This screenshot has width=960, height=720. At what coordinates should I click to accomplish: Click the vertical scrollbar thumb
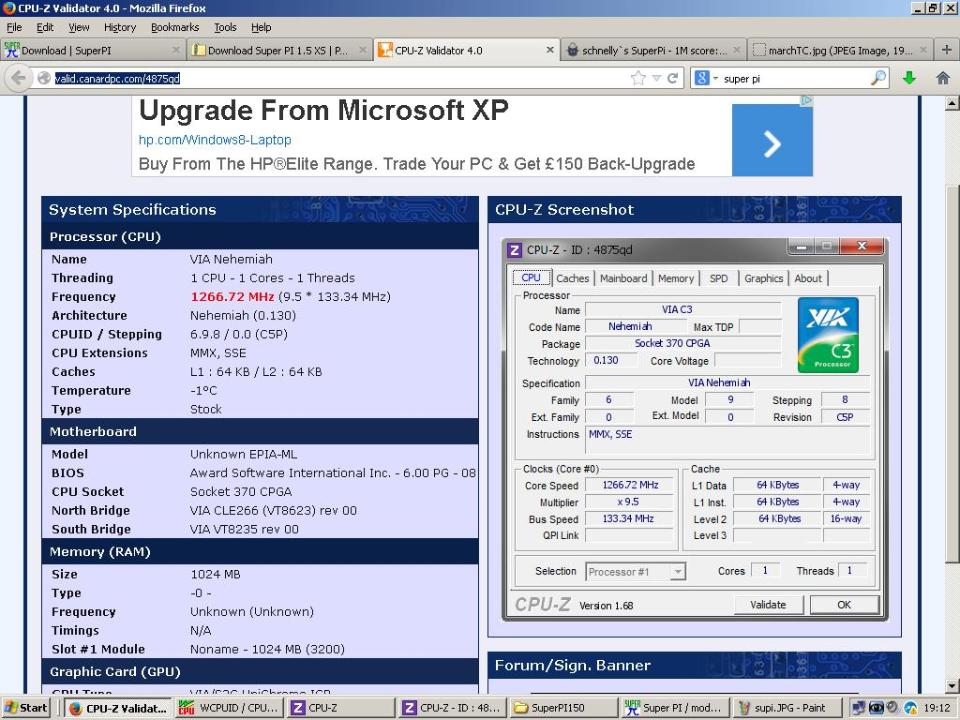[x=952, y=373]
